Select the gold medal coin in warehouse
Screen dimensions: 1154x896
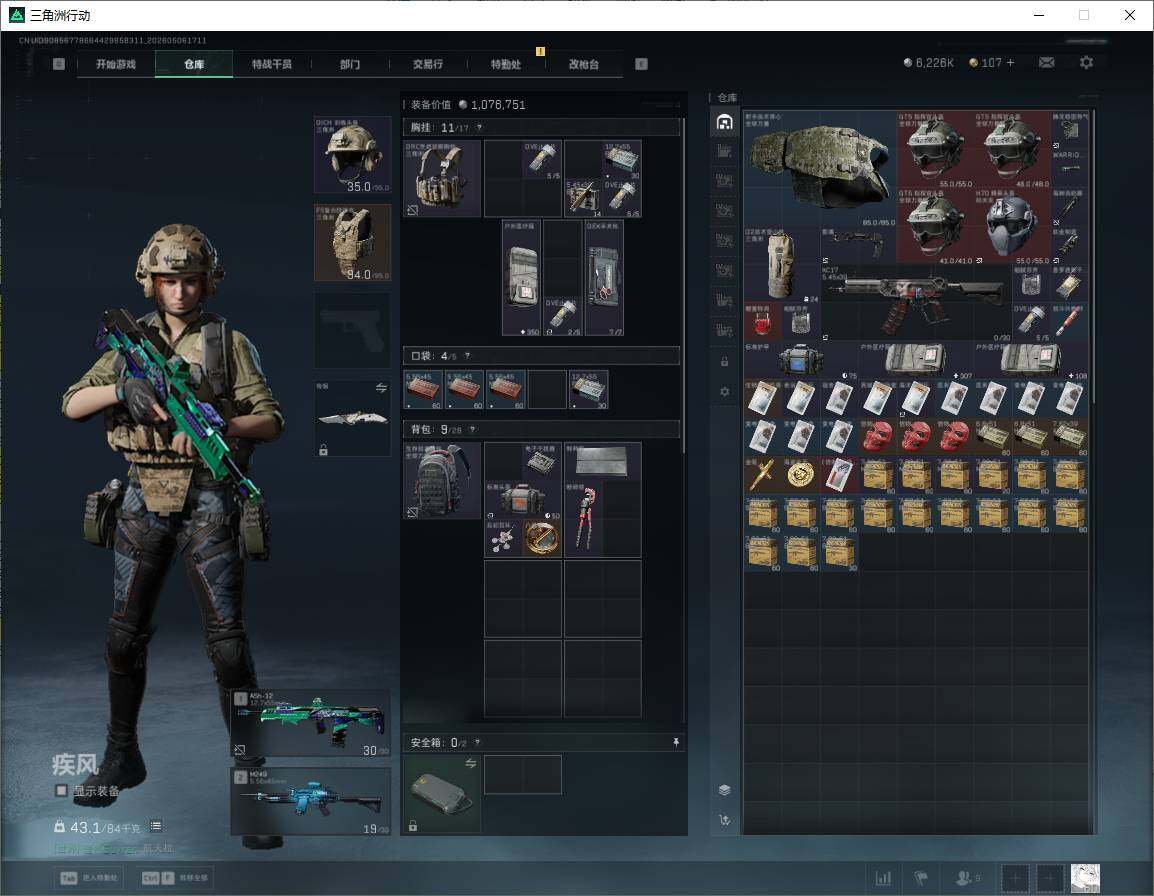[x=801, y=475]
